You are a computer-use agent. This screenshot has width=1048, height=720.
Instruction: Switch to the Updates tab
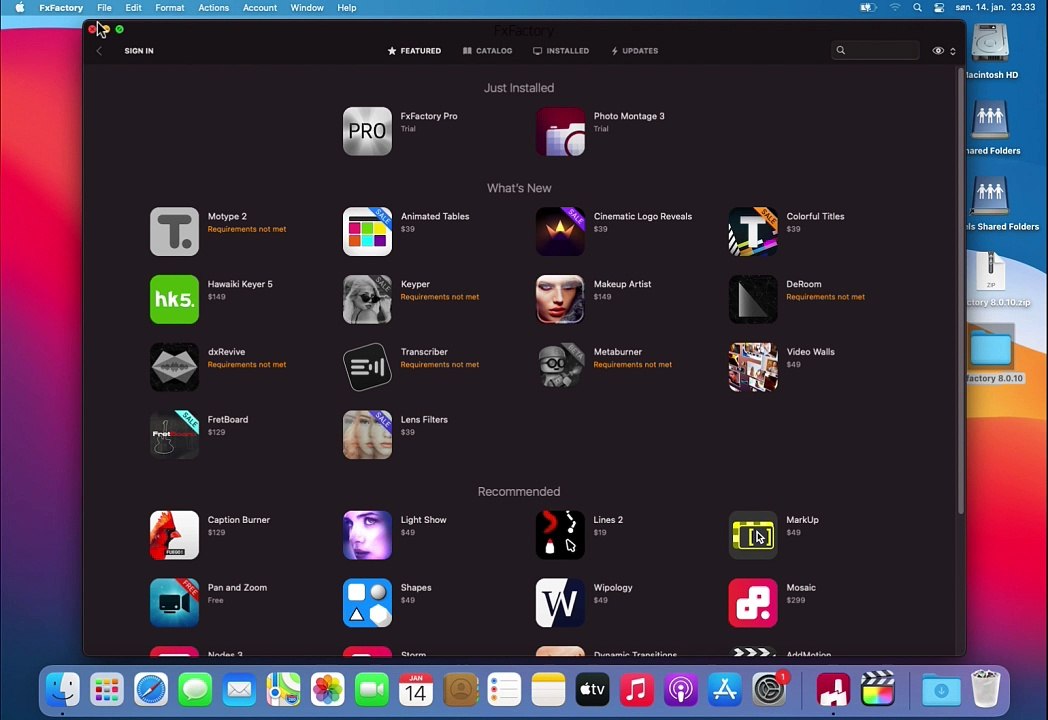click(x=634, y=51)
